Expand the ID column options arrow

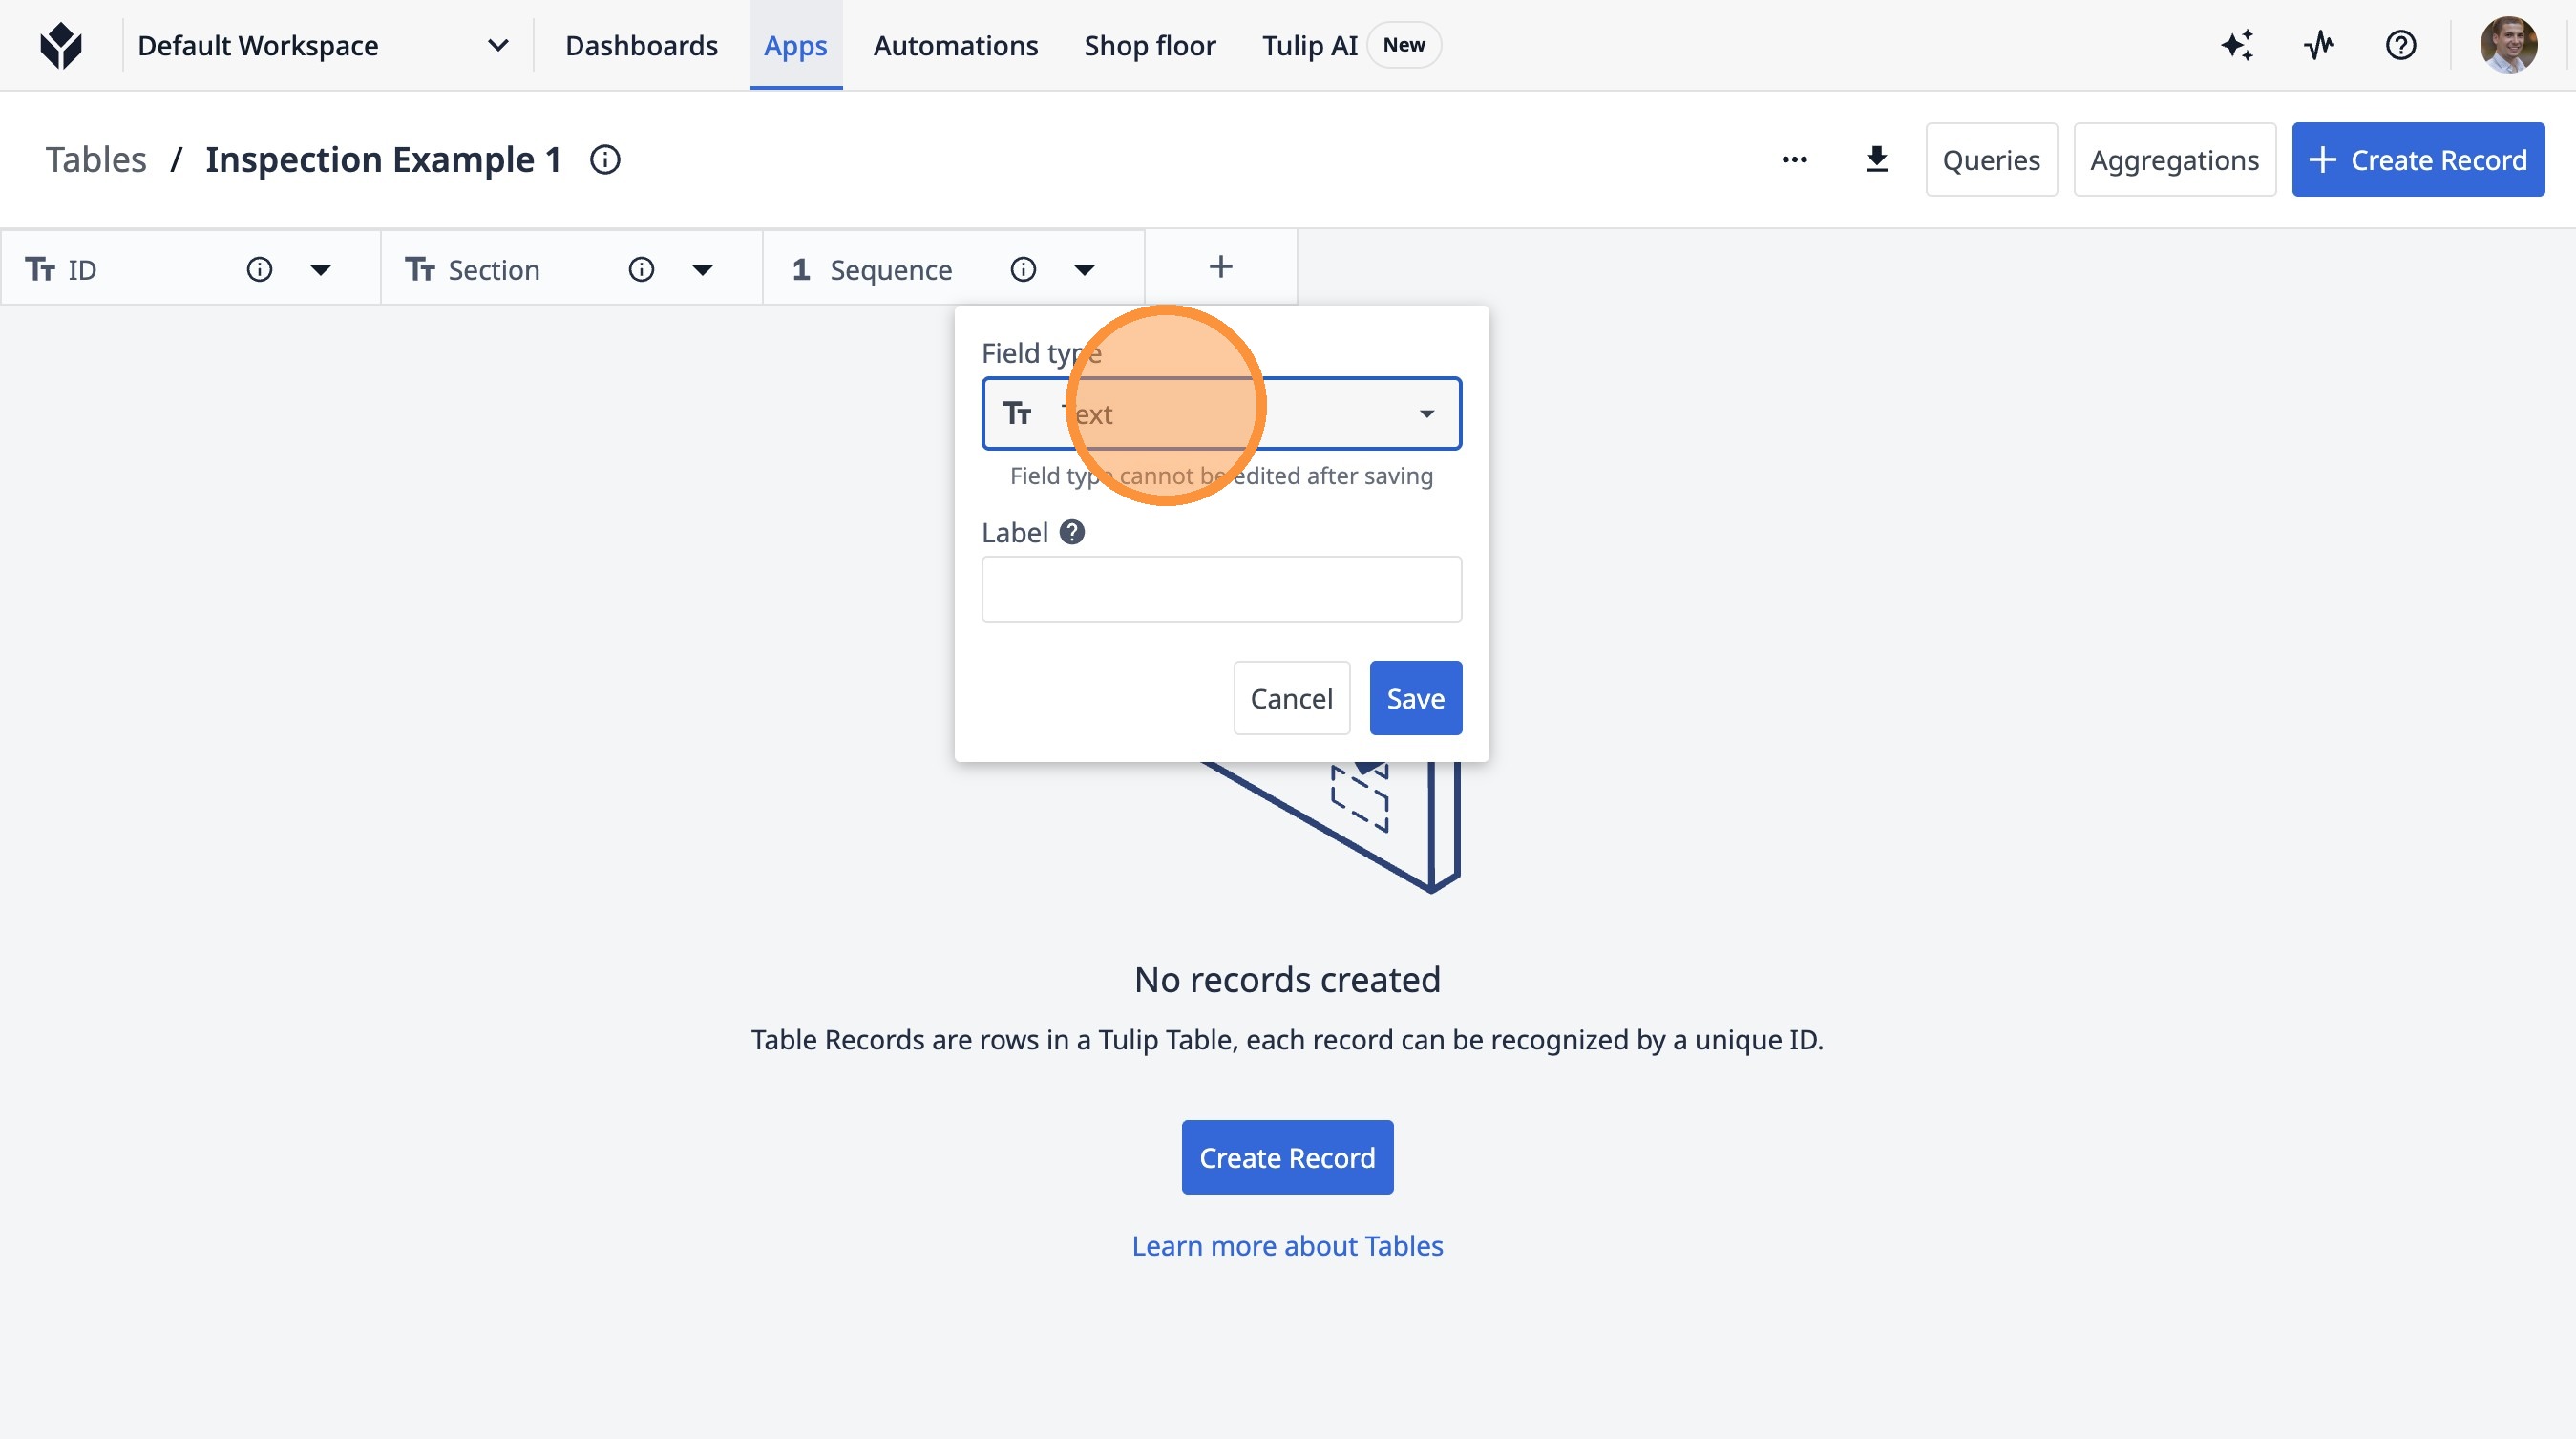click(x=320, y=270)
